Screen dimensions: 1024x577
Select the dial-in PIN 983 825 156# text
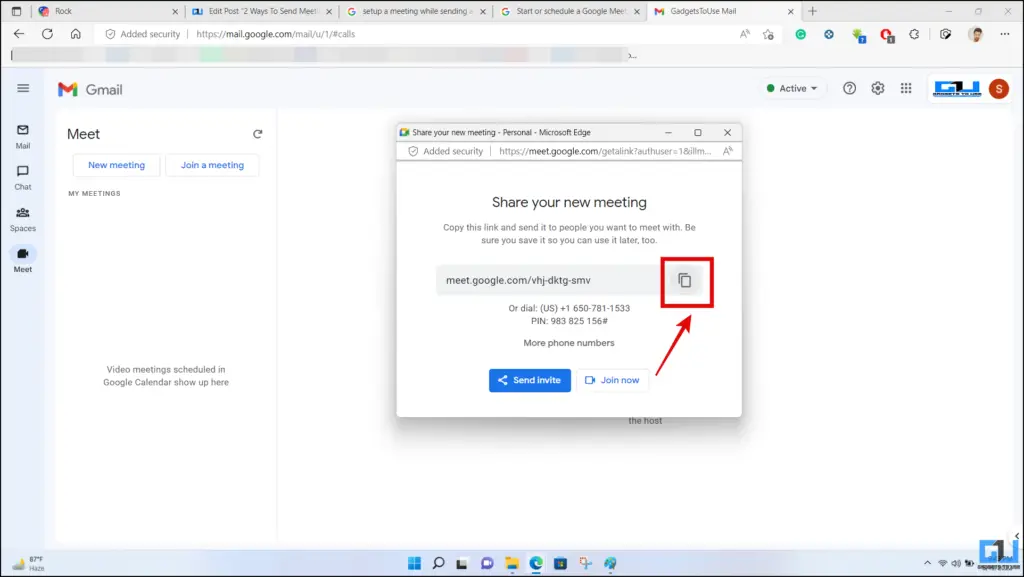(x=569, y=321)
